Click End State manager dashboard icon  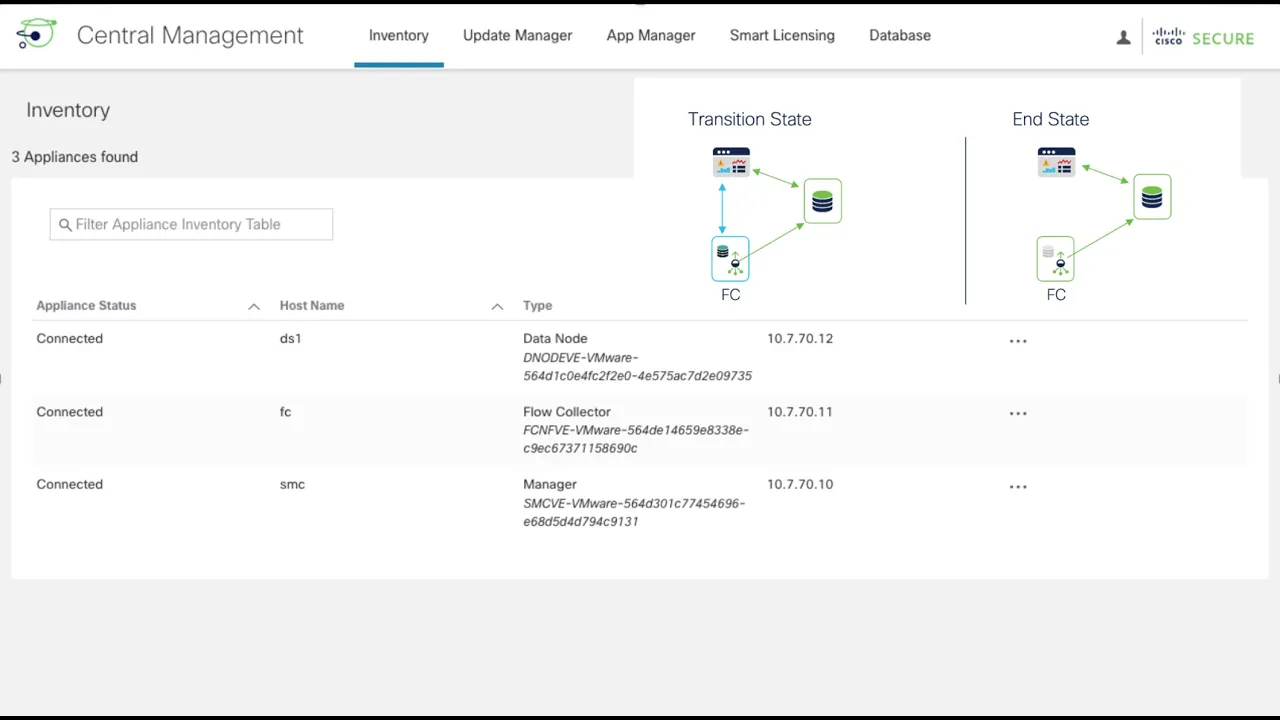1056,162
